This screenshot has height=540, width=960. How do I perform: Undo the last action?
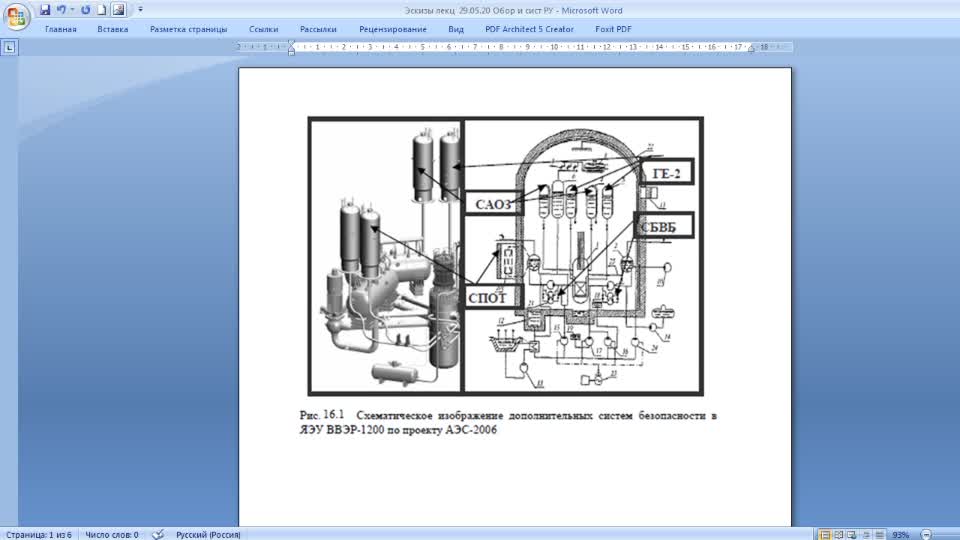[x=61, y=10]
